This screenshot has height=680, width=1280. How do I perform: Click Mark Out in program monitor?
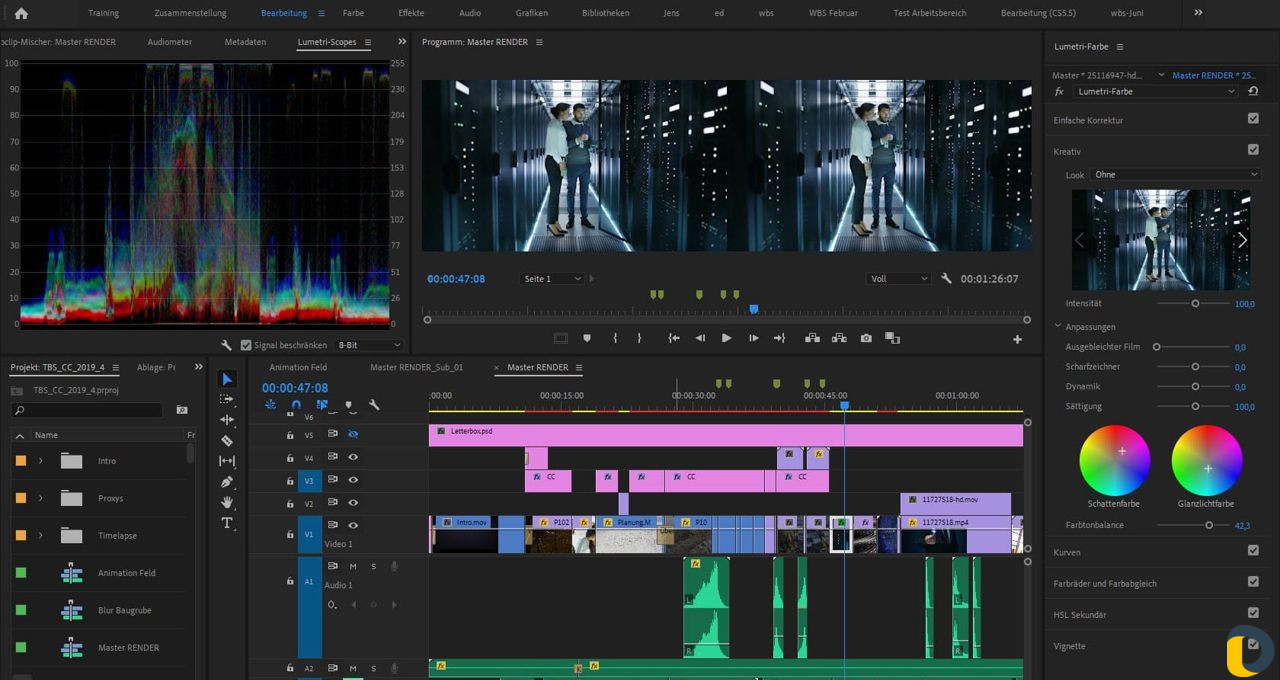click(640, 338)
